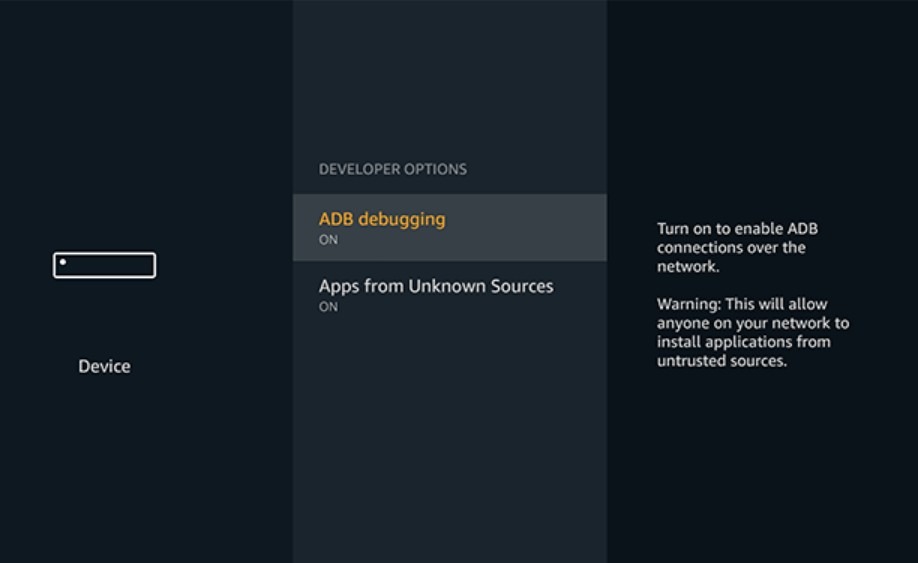Click the ON status under ADB debugging
Screen dimensions: 918x563
(328, 240)
